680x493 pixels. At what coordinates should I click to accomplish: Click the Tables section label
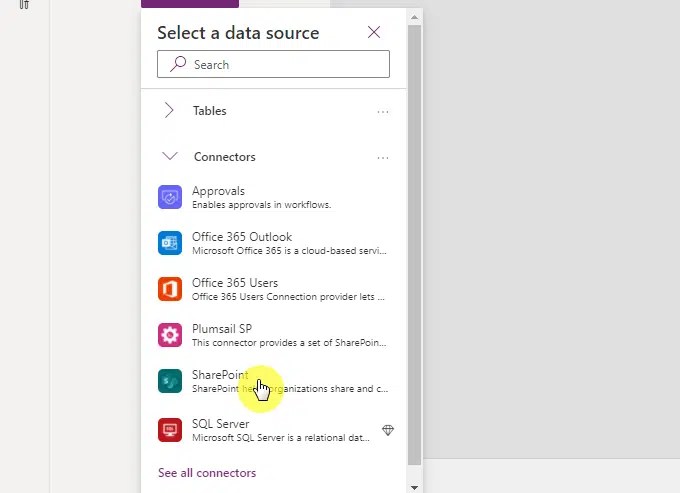(x=209, y=111)
